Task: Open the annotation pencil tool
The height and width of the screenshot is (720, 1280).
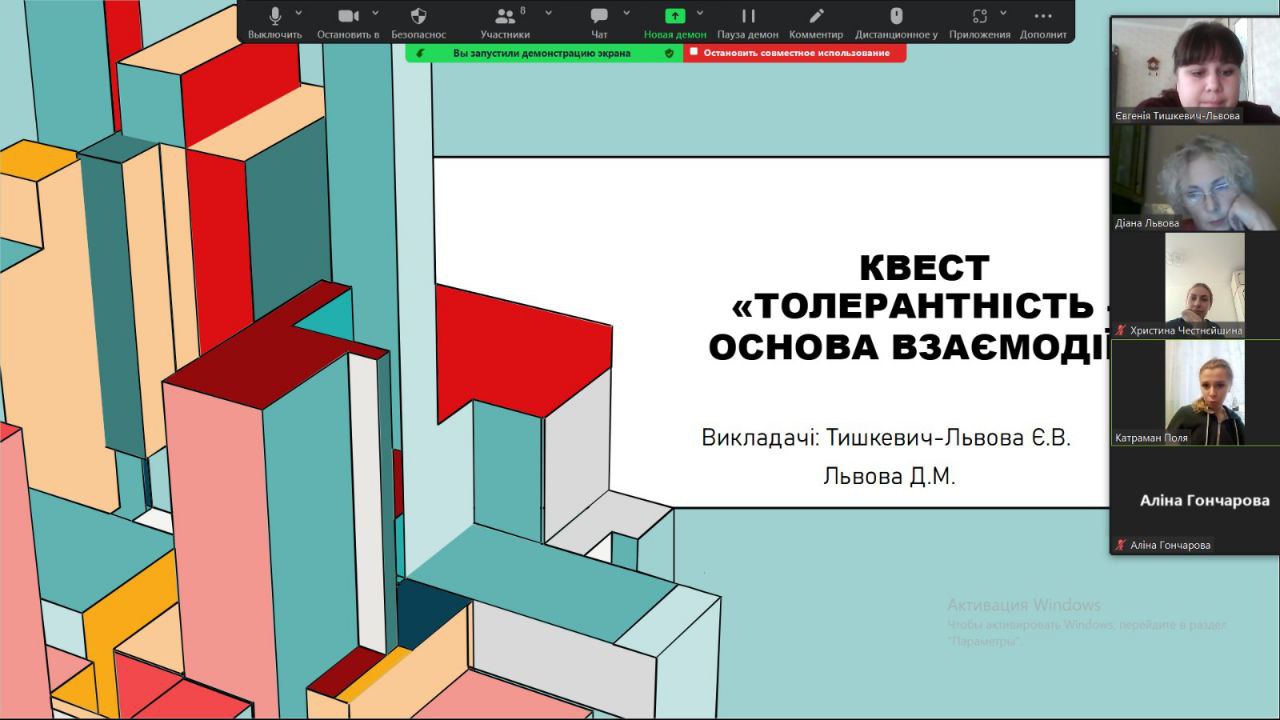Action: click(816, 17)
